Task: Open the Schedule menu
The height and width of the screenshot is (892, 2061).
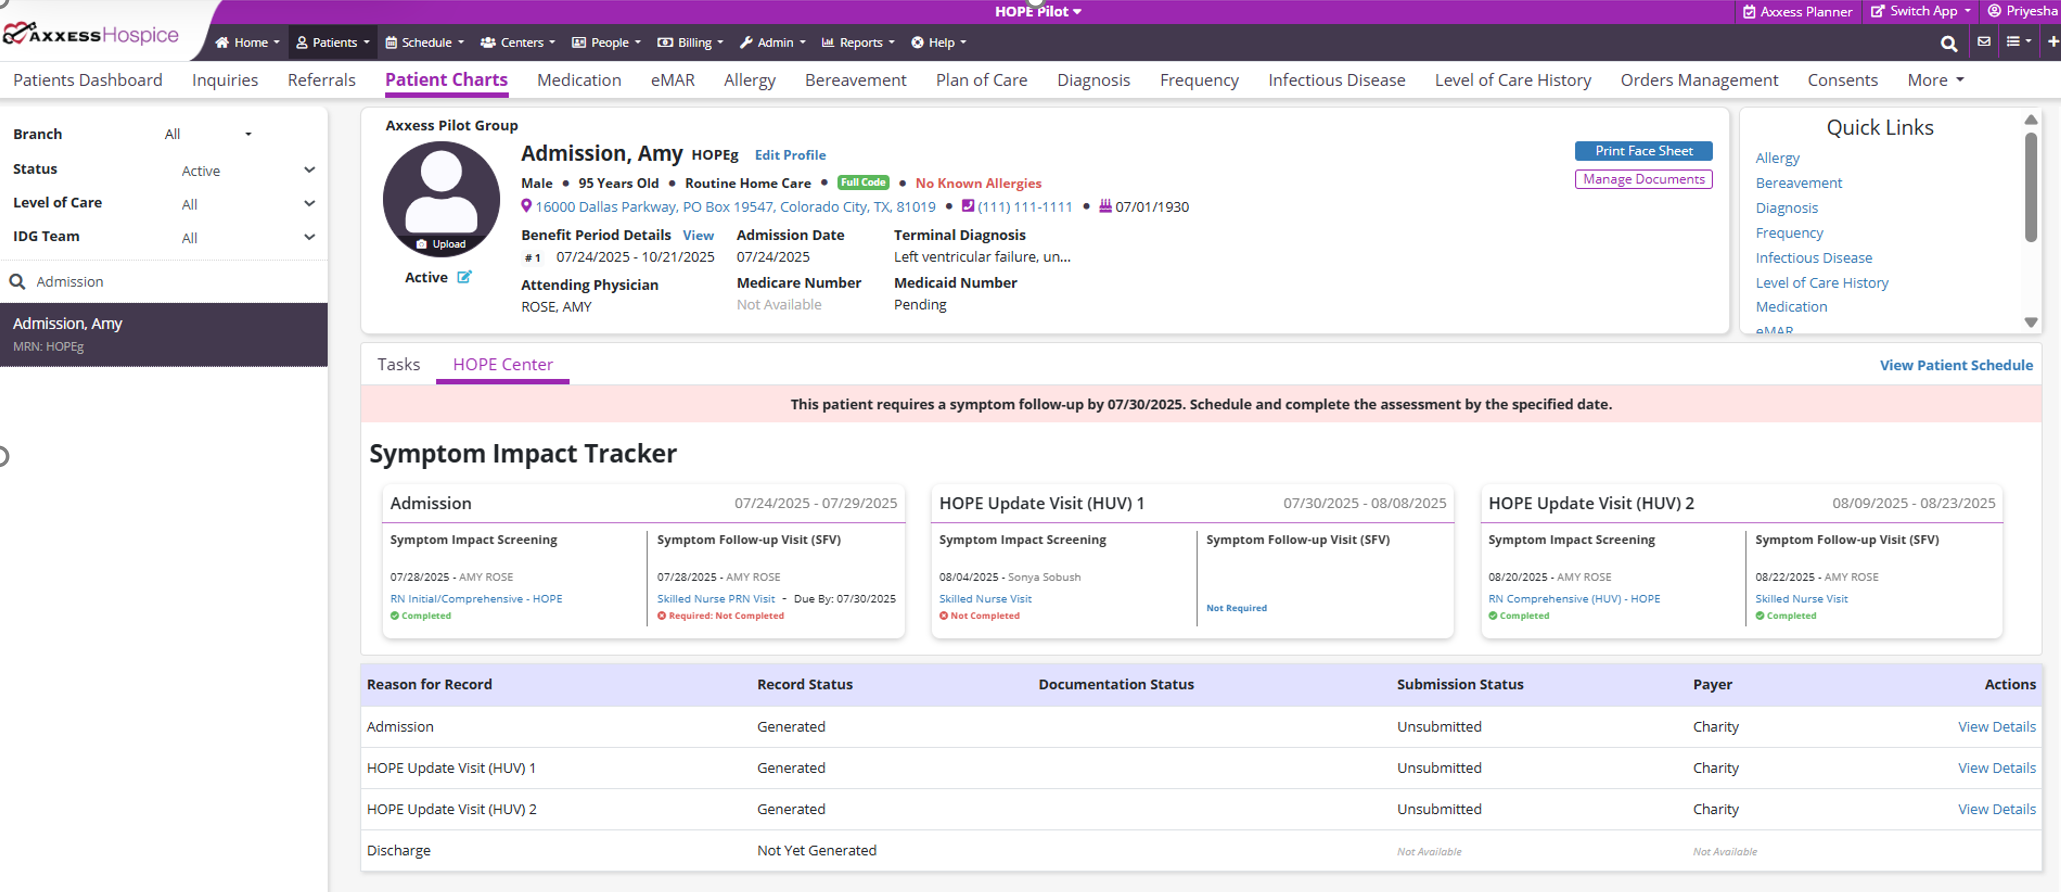Action: tap(425, 43)
